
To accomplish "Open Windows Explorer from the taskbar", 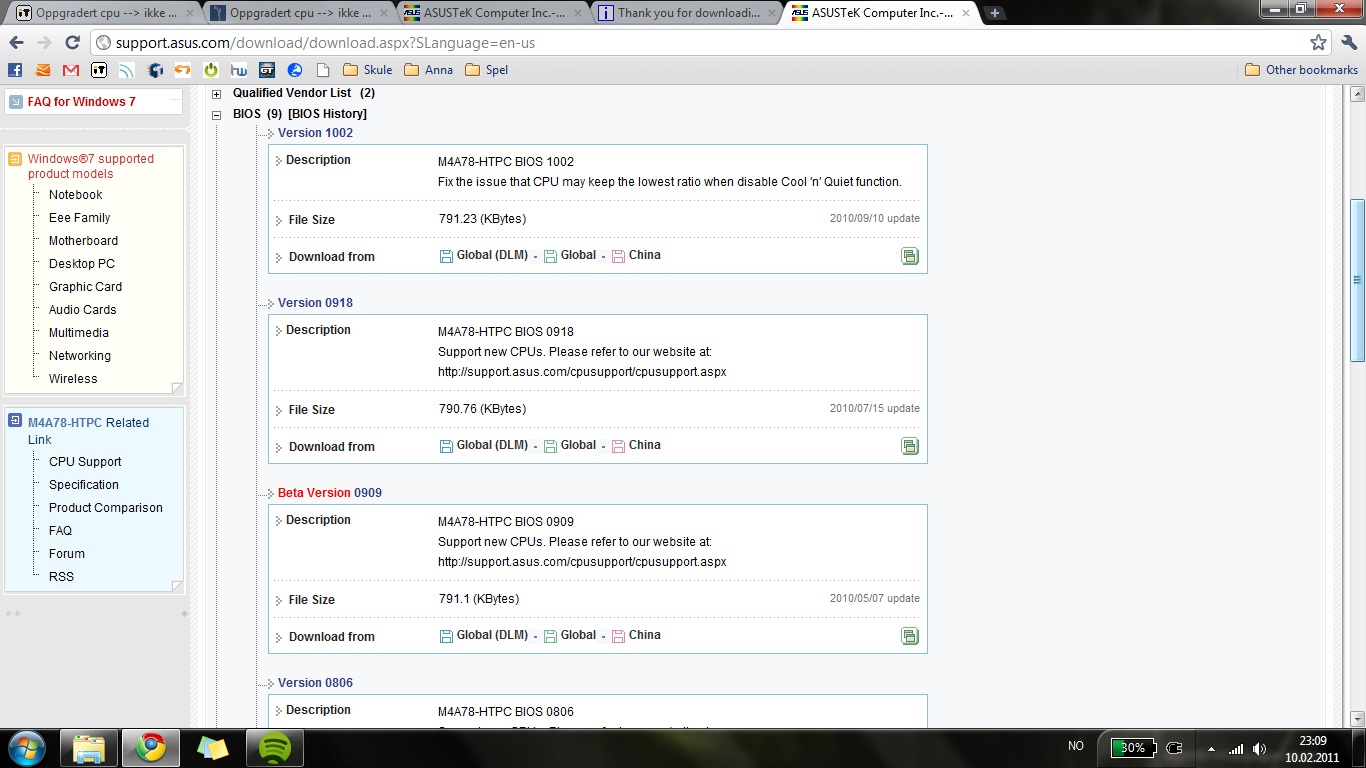I will click(x=89, y=748).
